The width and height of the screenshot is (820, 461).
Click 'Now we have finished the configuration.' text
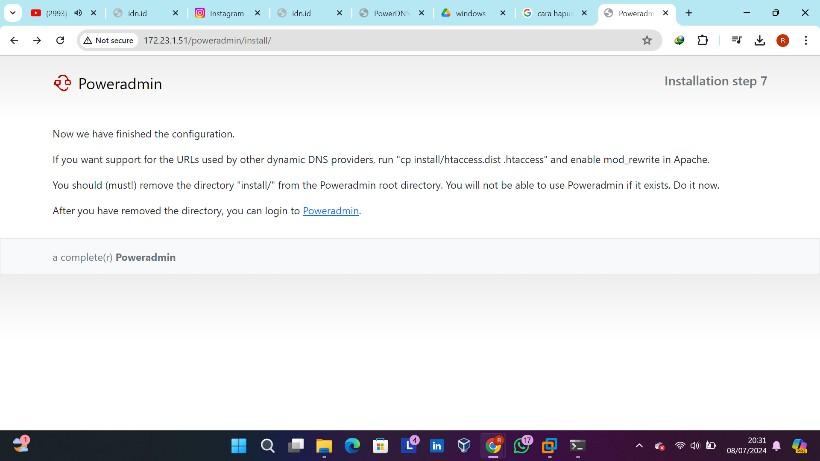click(143, 134)
